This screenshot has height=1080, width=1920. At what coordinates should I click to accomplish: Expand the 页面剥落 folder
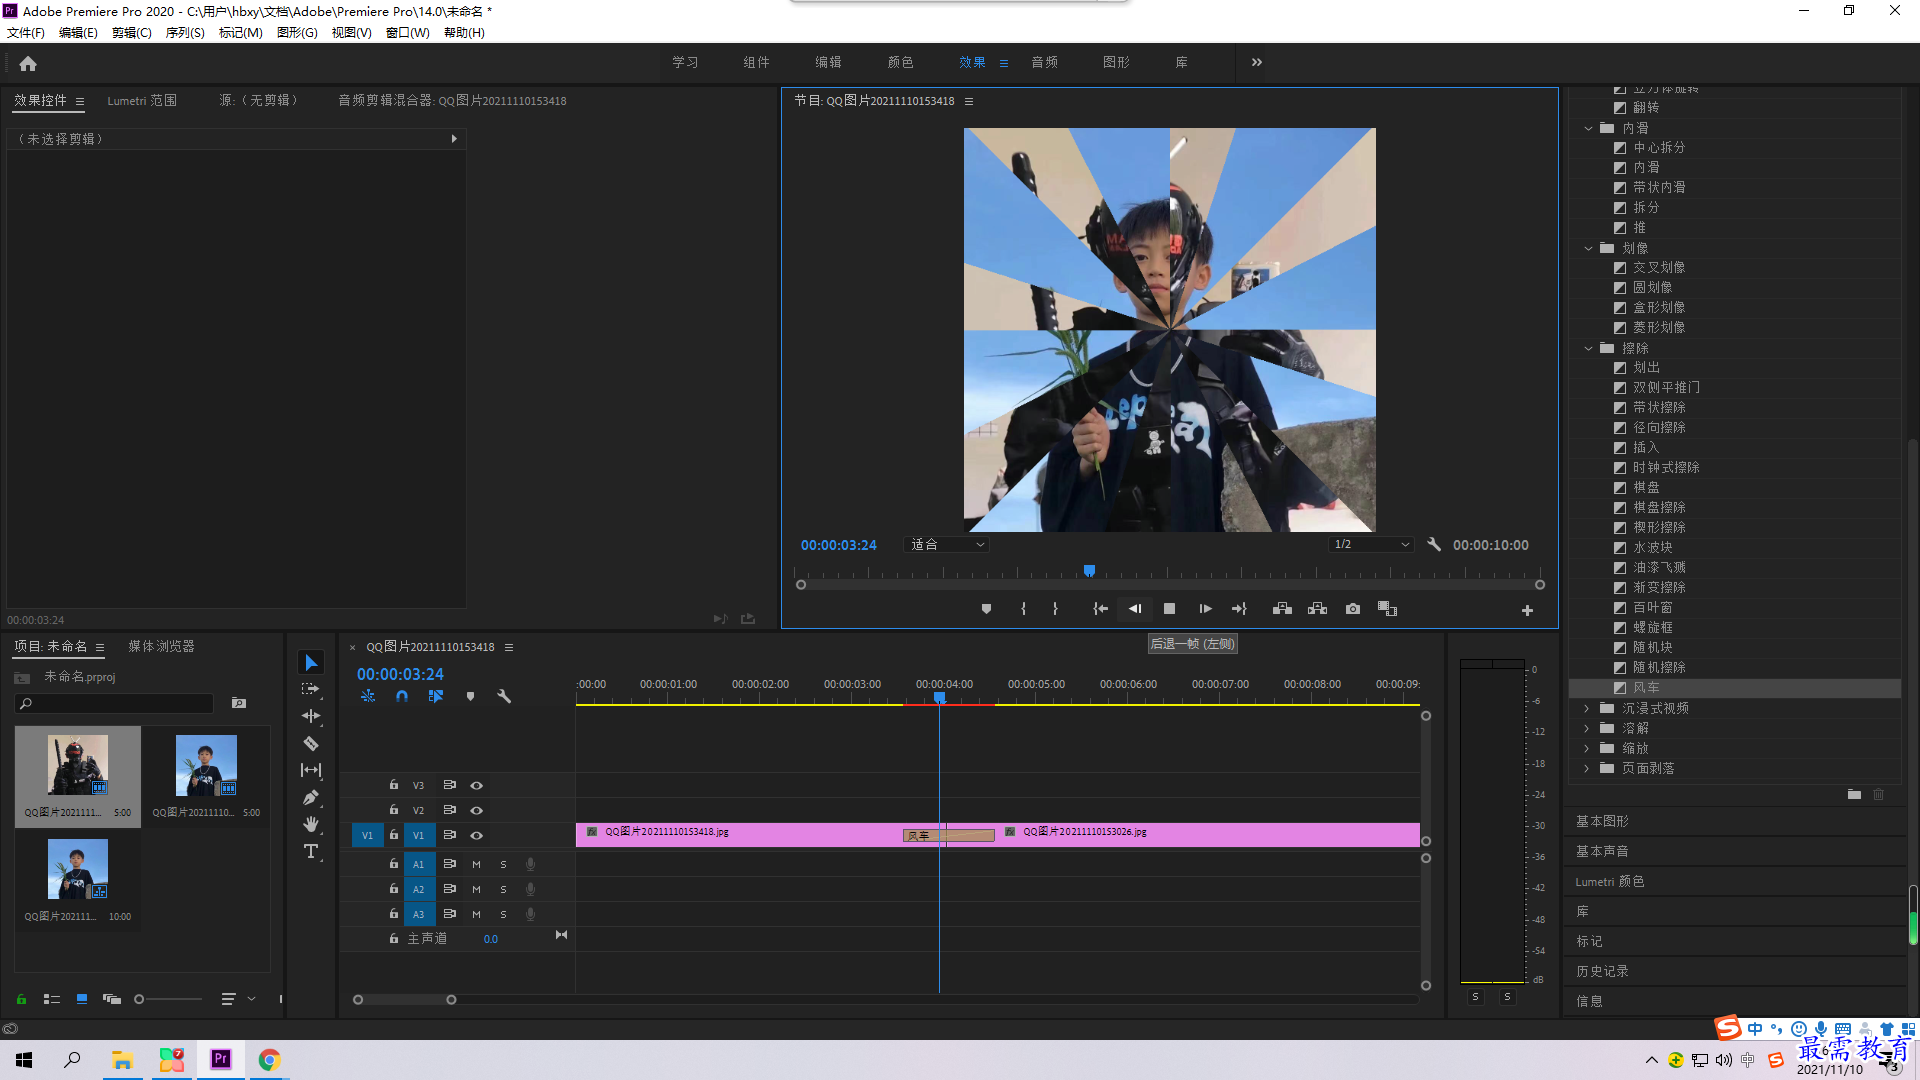(1586, 768)
